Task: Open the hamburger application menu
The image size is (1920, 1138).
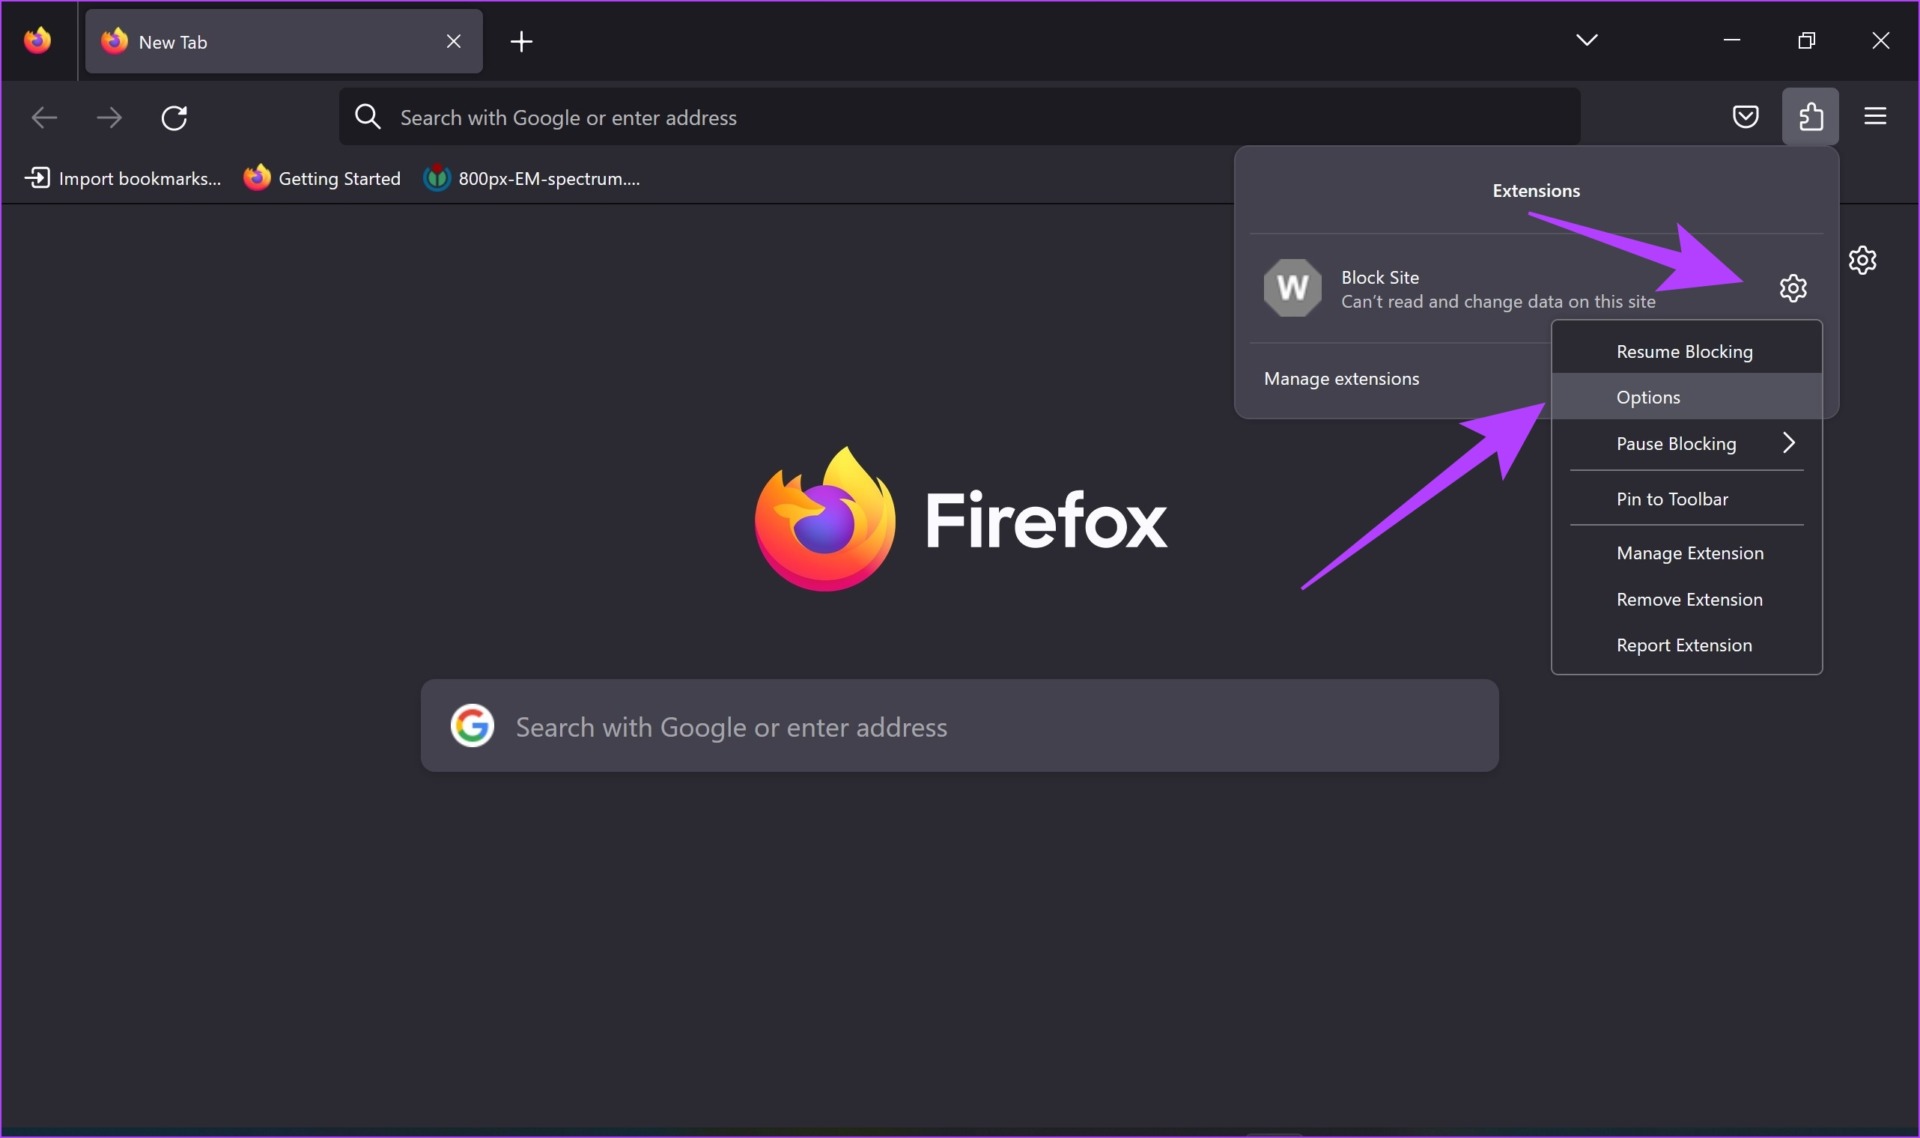Action: pos(1875,117)
